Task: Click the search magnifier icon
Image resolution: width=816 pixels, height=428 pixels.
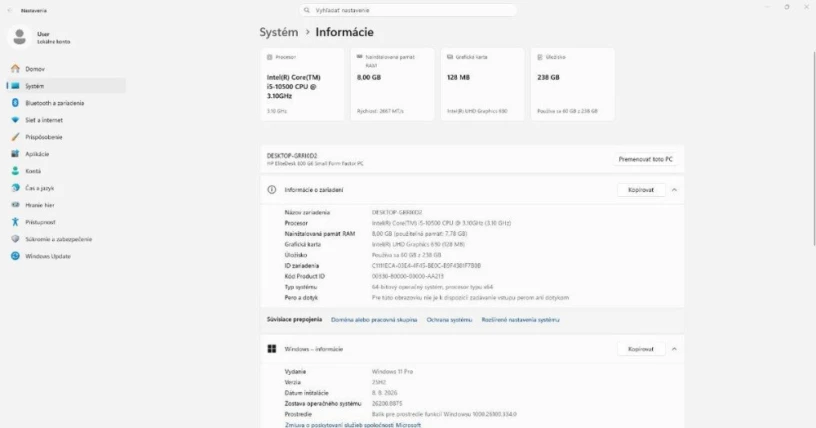Action: [307, 10]
